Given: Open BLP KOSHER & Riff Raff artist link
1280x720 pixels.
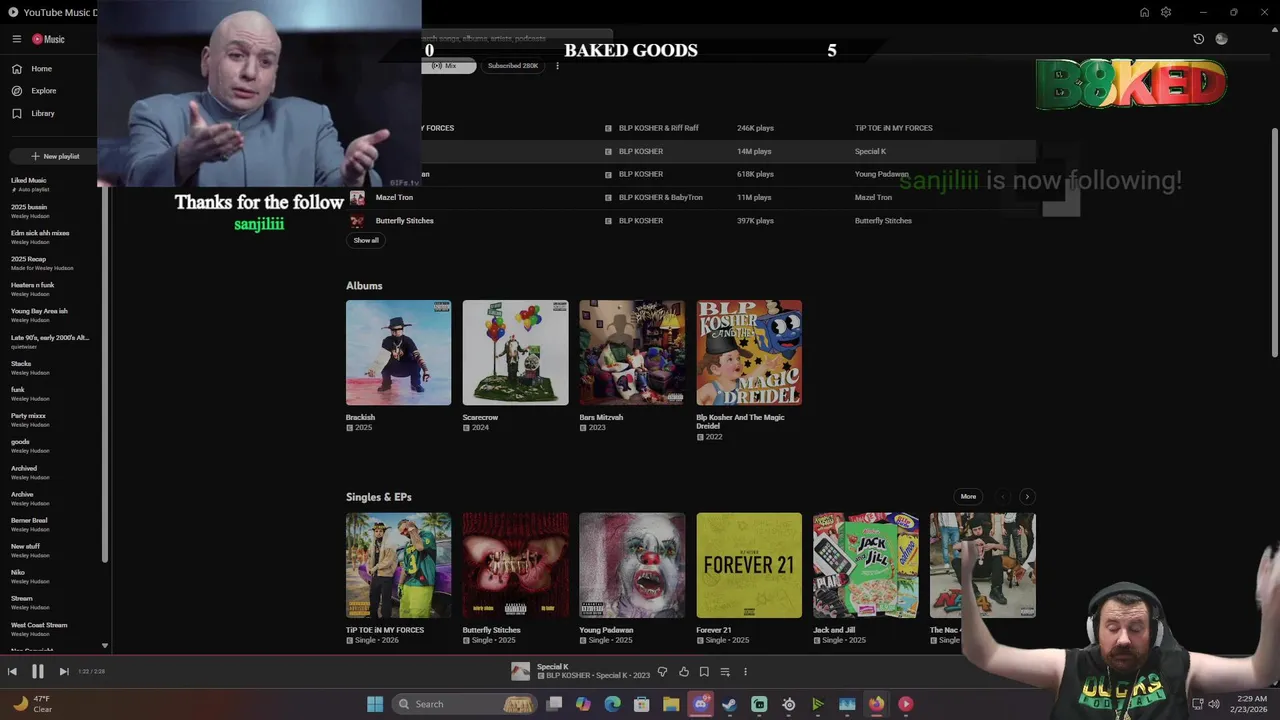Looking at the screenshot, I should point(658,128).
